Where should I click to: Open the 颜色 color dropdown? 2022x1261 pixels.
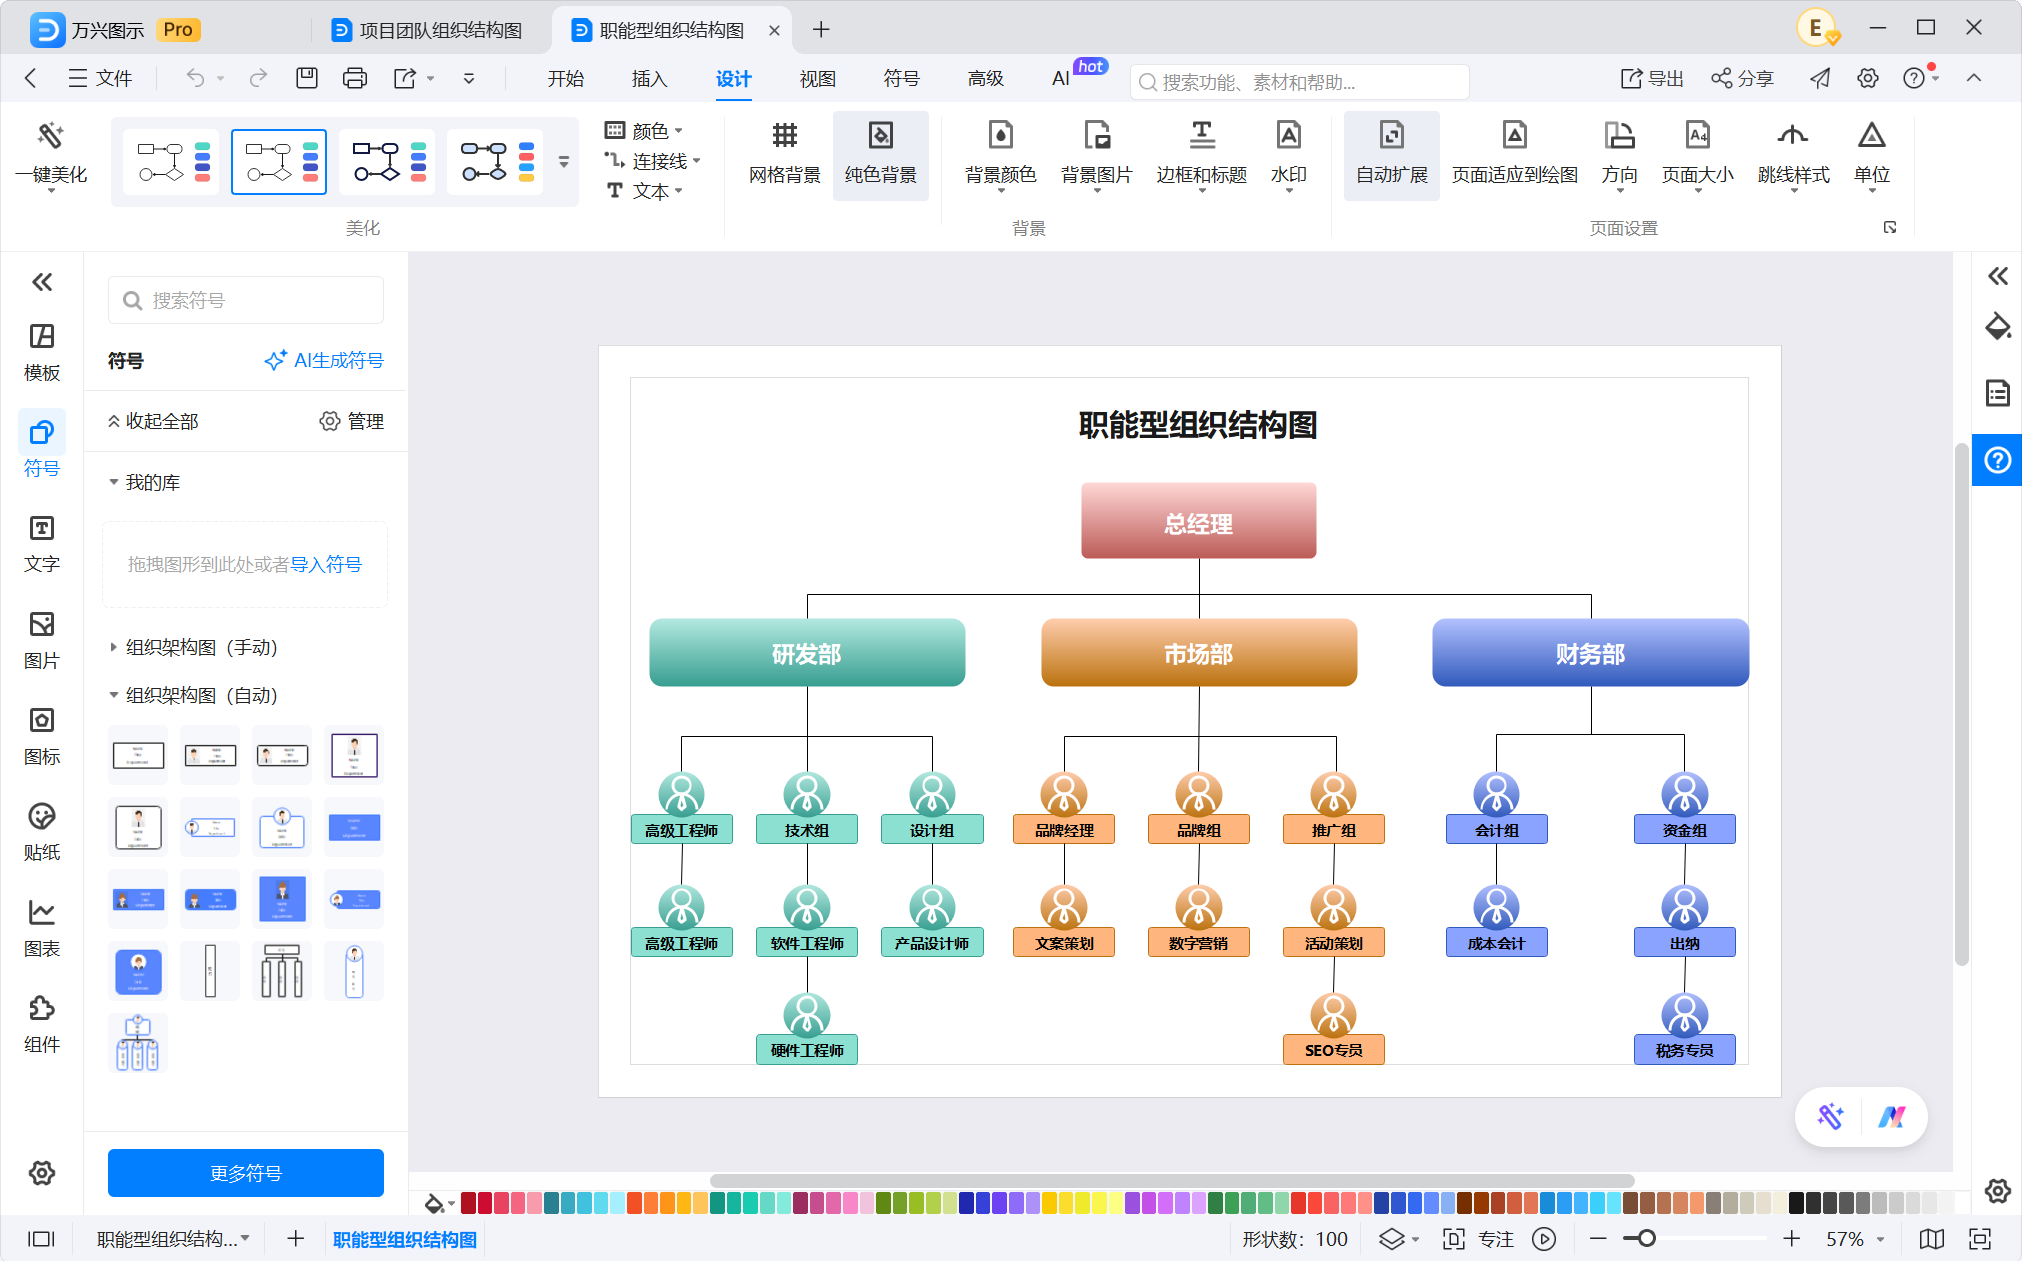[x=644, y=131]
